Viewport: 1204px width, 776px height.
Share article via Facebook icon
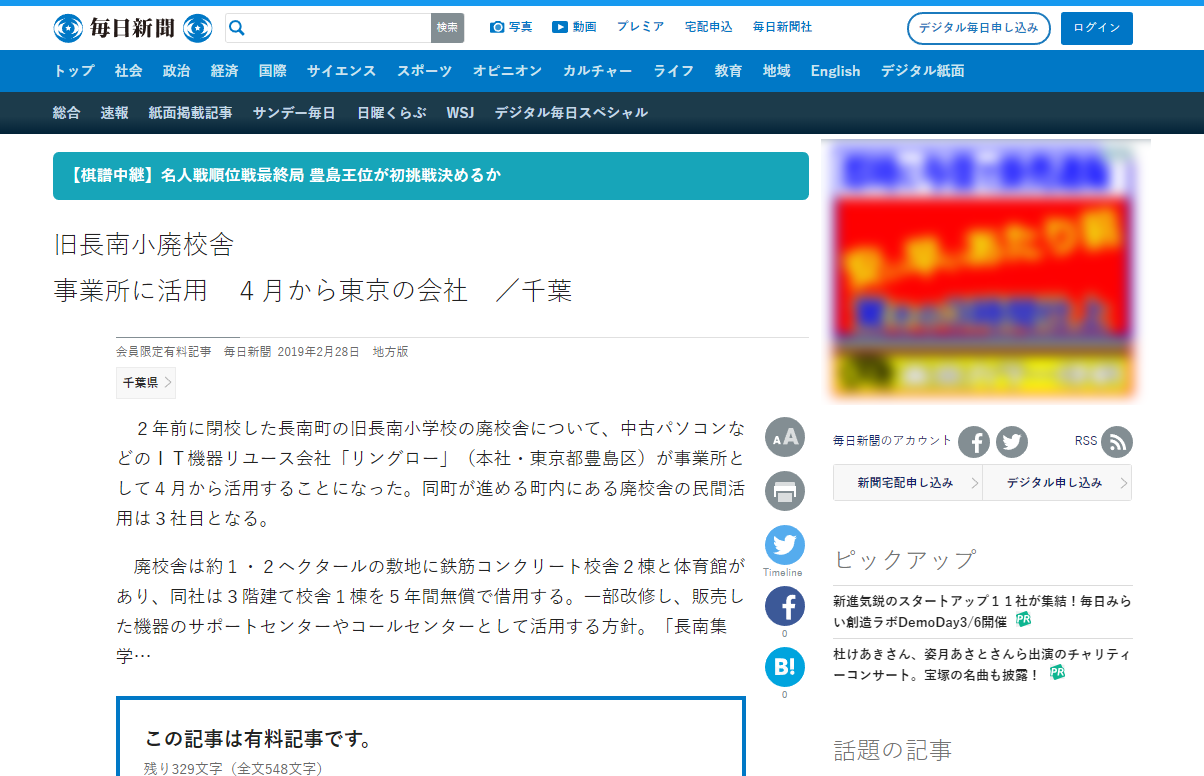coord(784,606)
